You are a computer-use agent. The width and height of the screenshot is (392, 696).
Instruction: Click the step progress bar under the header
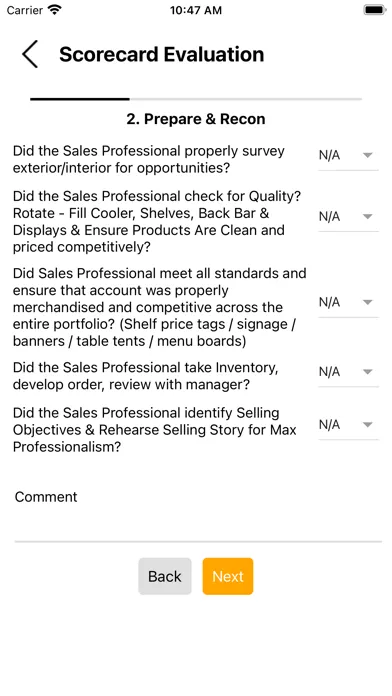click(196, 99)
